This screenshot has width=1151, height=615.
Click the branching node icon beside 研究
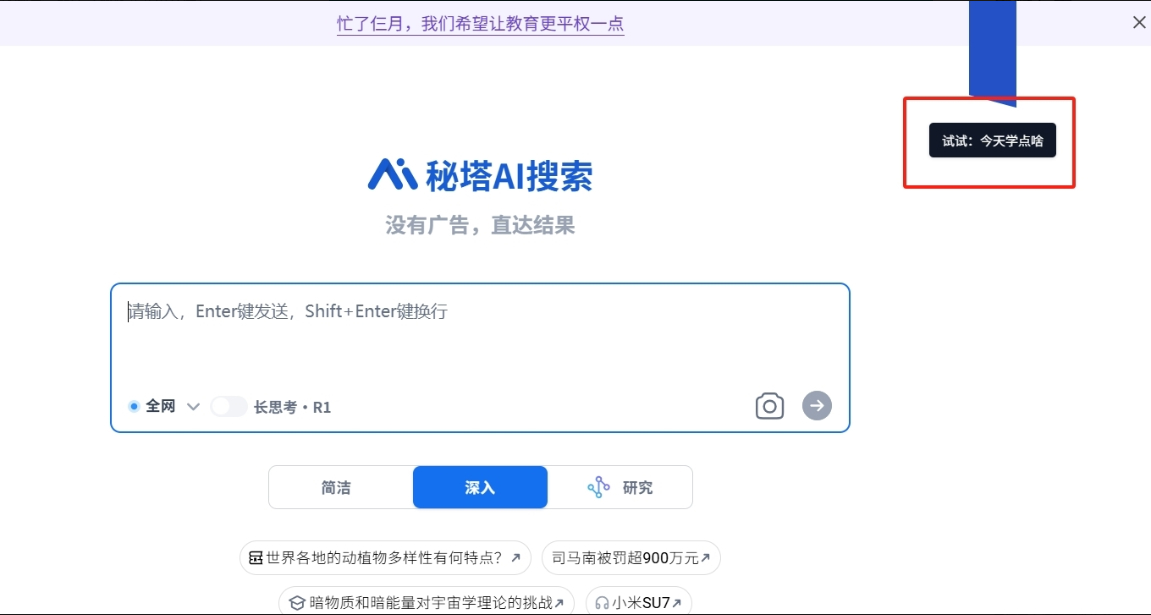pyautogui.click(x=598, y=487)
